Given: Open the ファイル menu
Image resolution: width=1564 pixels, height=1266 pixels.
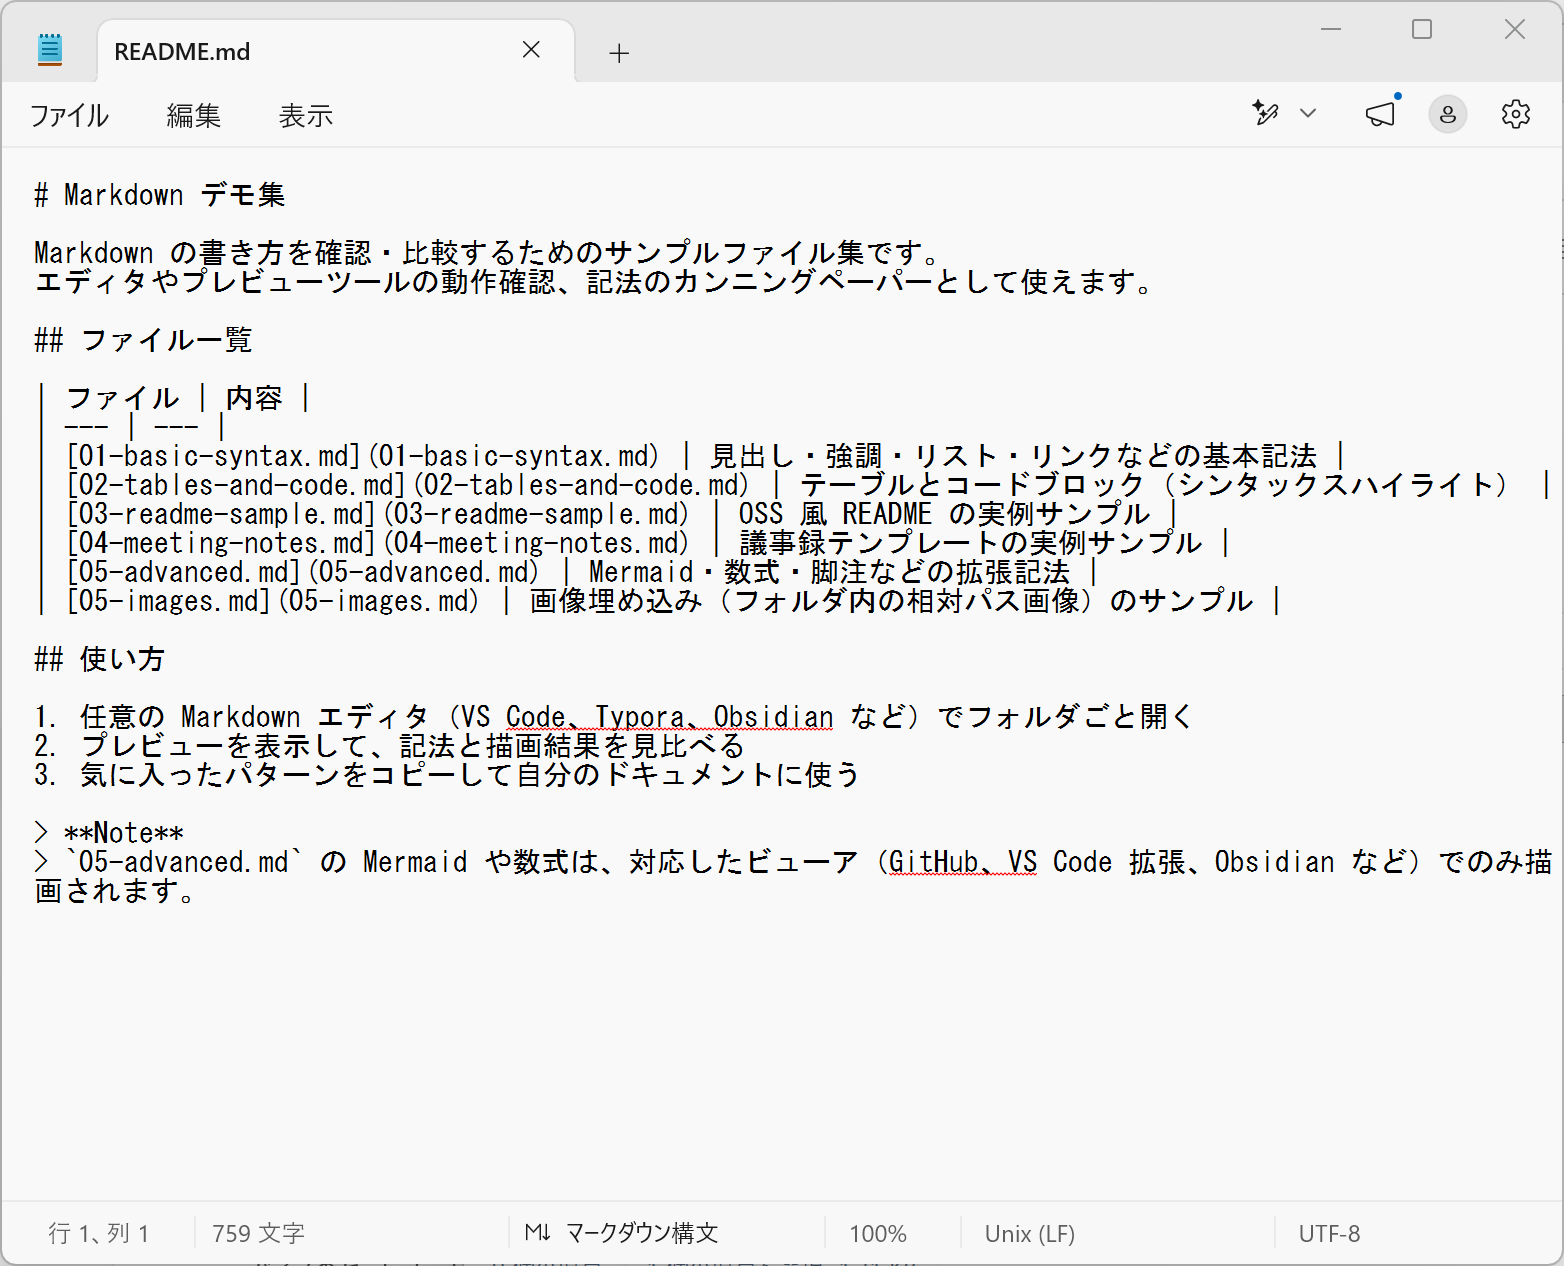Looking at the screenshot, I should pyautogui.click(x=68, y=116).
